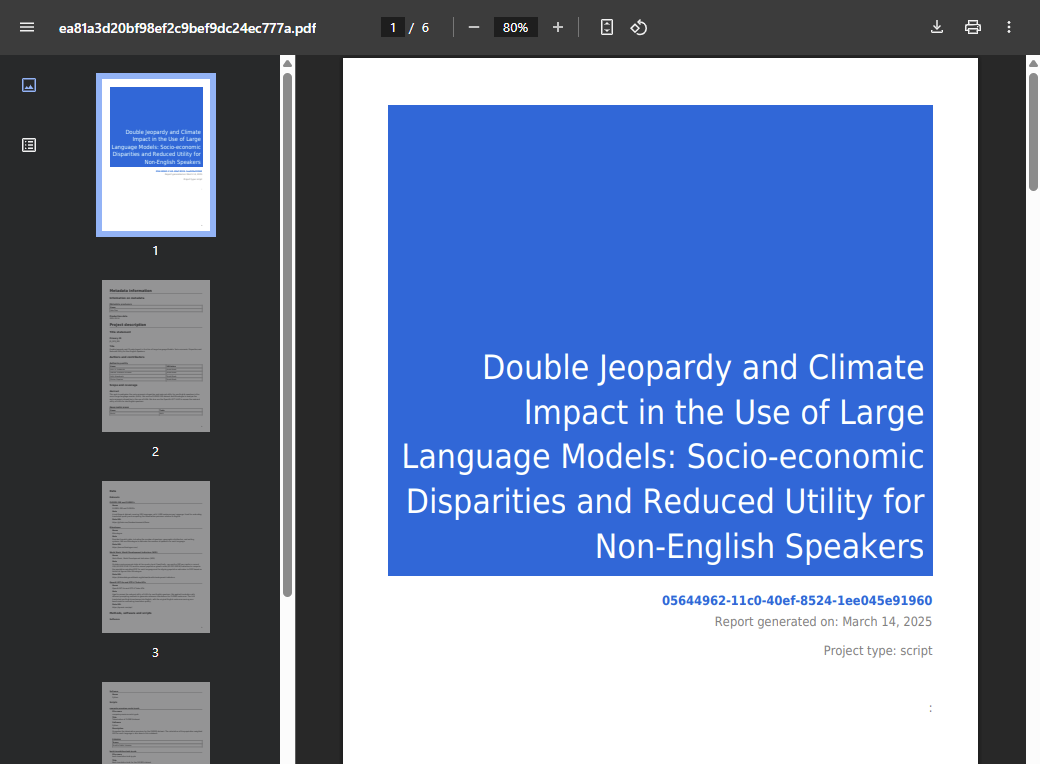Show the page thumbnails view

pos(29,85)
